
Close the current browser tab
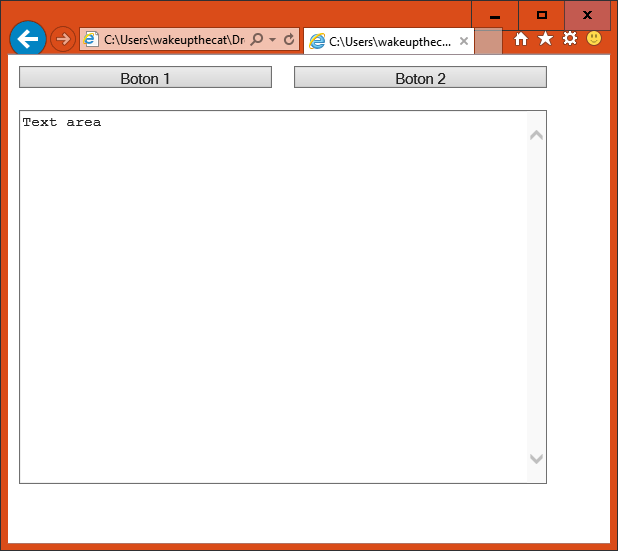[x=464, y=41]
